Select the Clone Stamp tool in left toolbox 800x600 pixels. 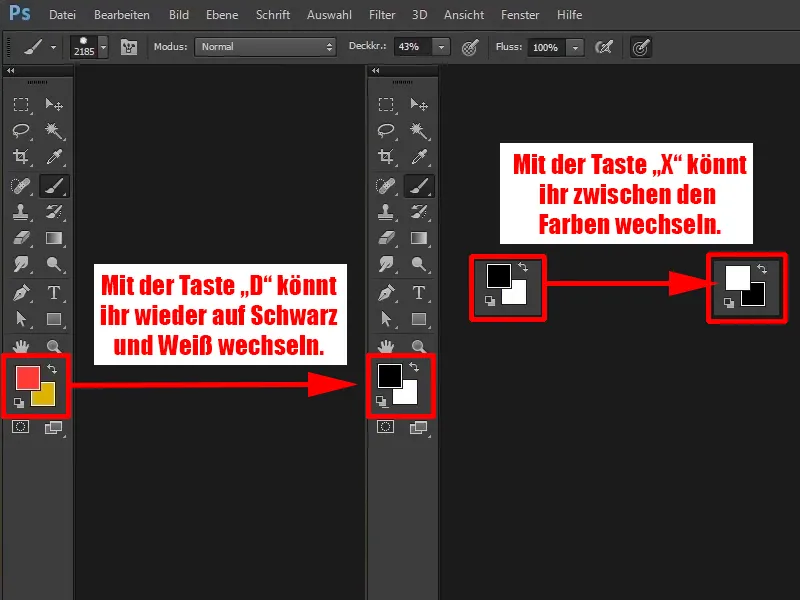[21, 212]
